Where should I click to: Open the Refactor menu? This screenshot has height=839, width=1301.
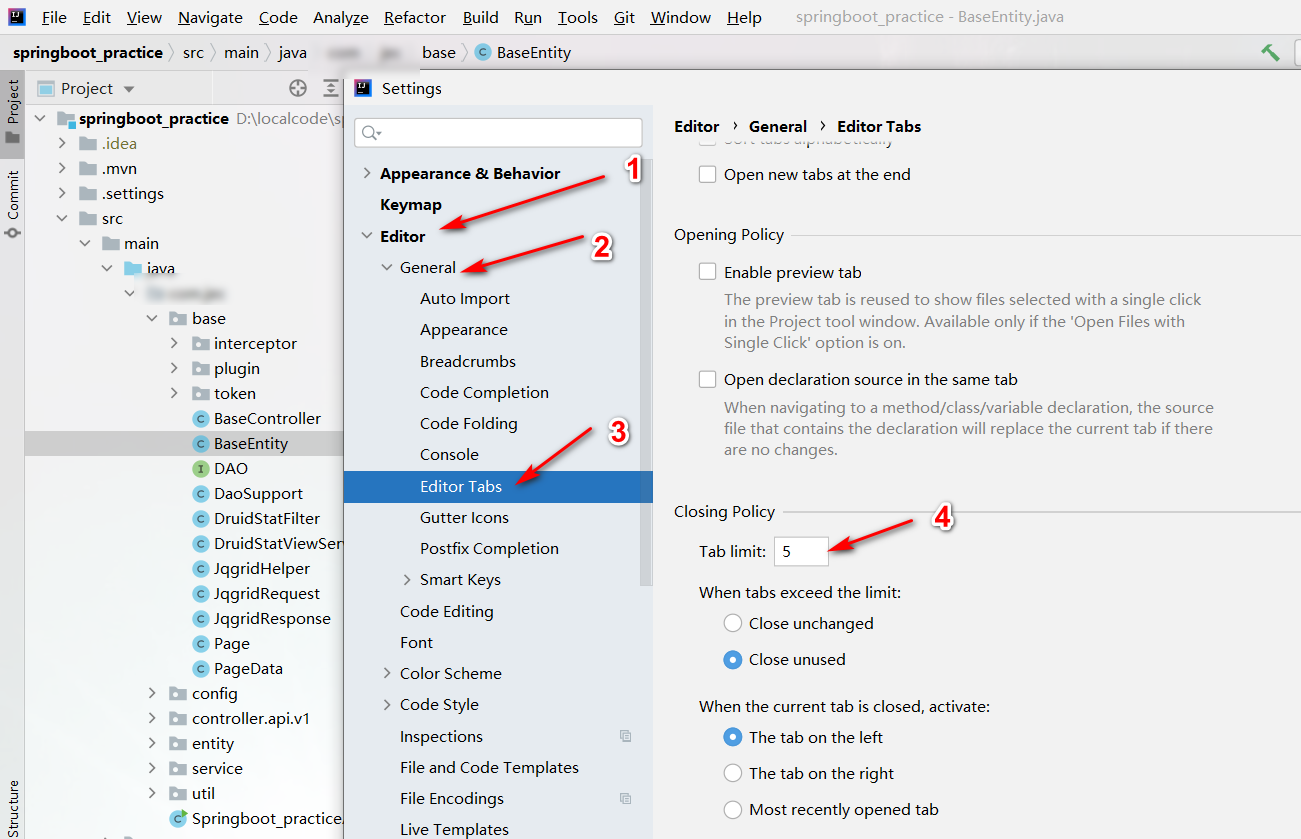415,18
